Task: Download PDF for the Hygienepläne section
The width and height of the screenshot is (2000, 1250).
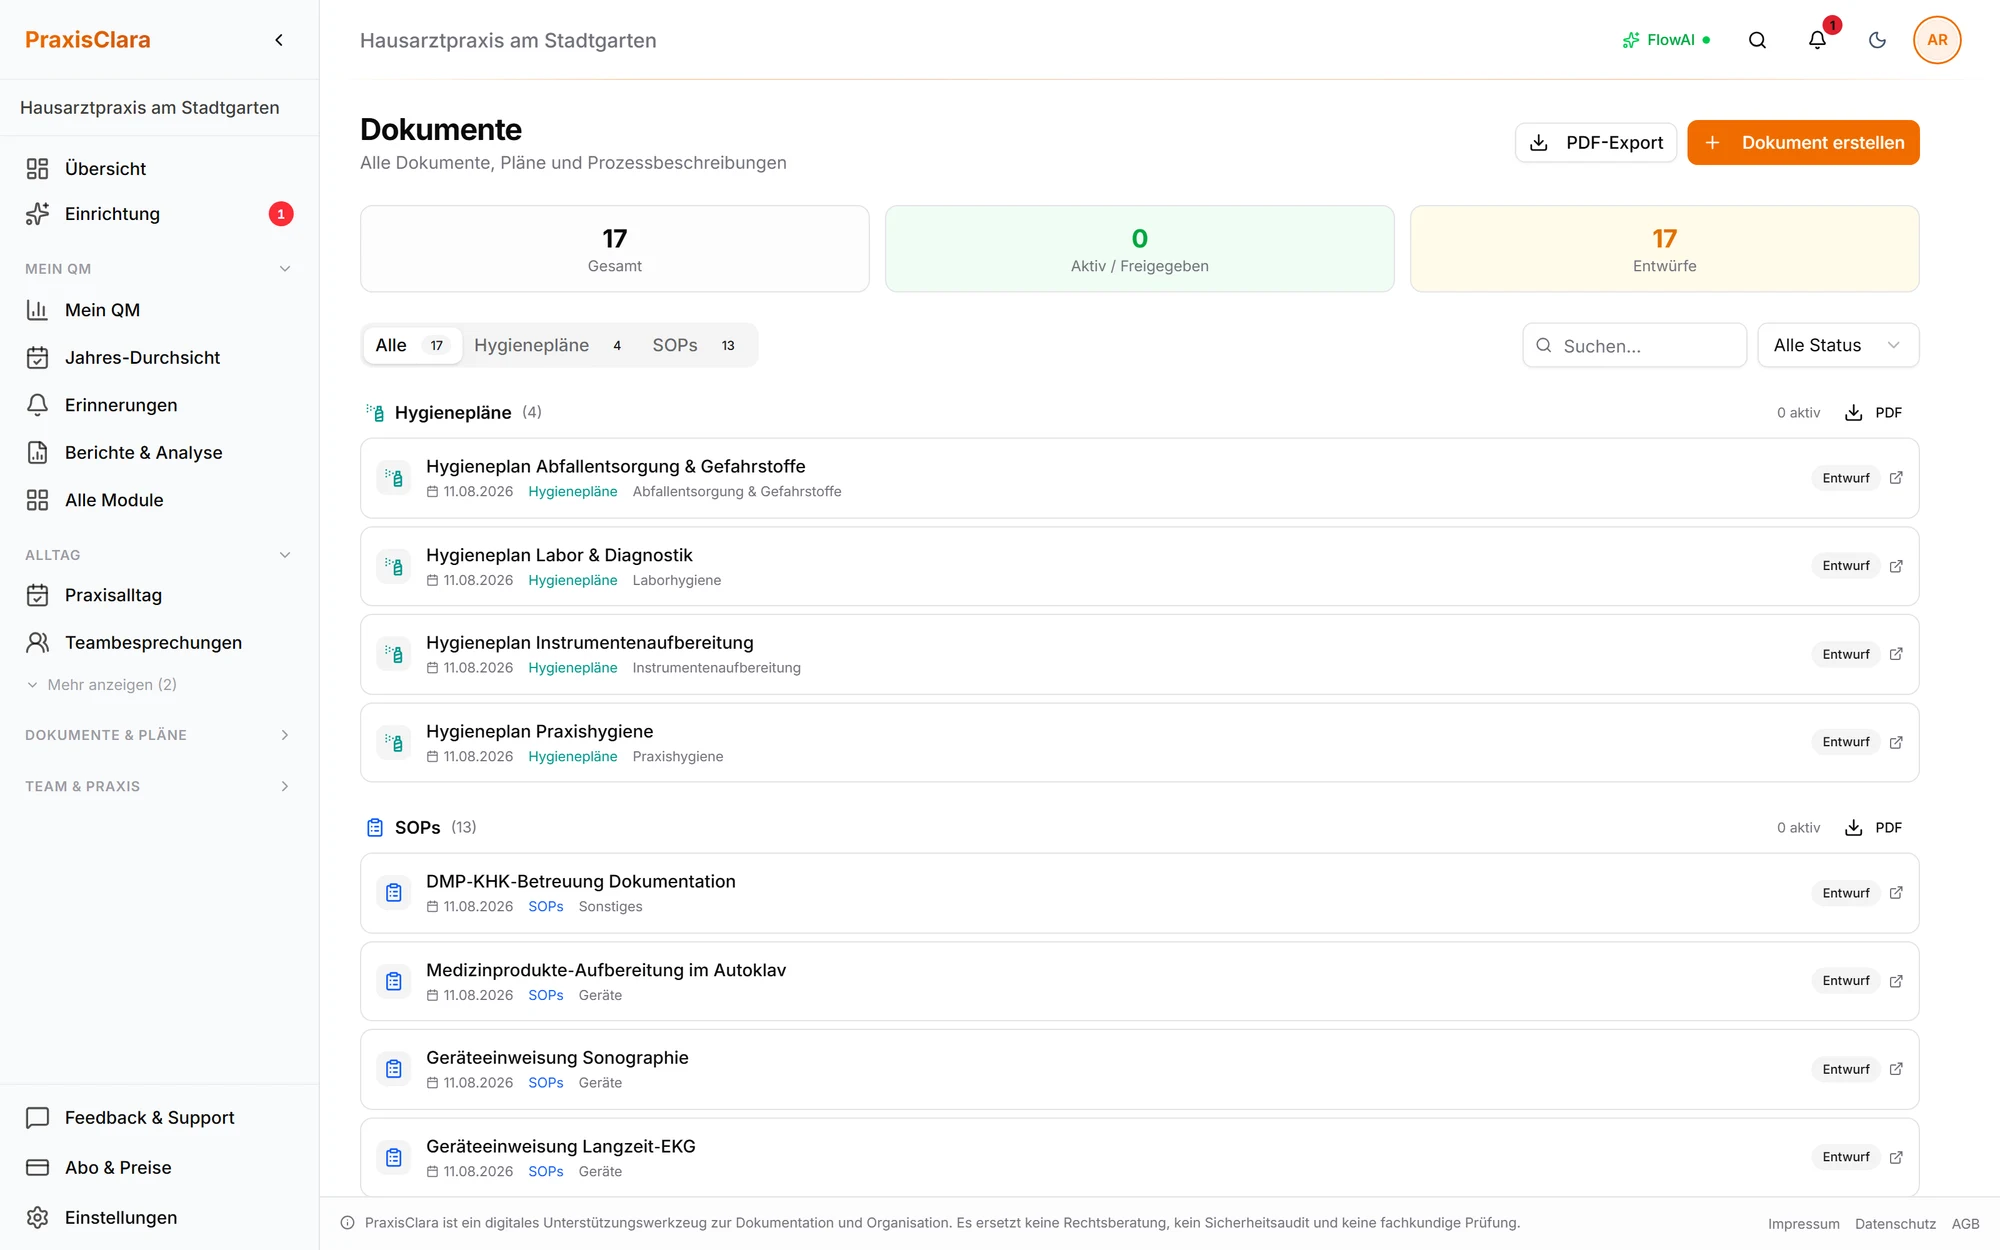Action: [1873, 413]
